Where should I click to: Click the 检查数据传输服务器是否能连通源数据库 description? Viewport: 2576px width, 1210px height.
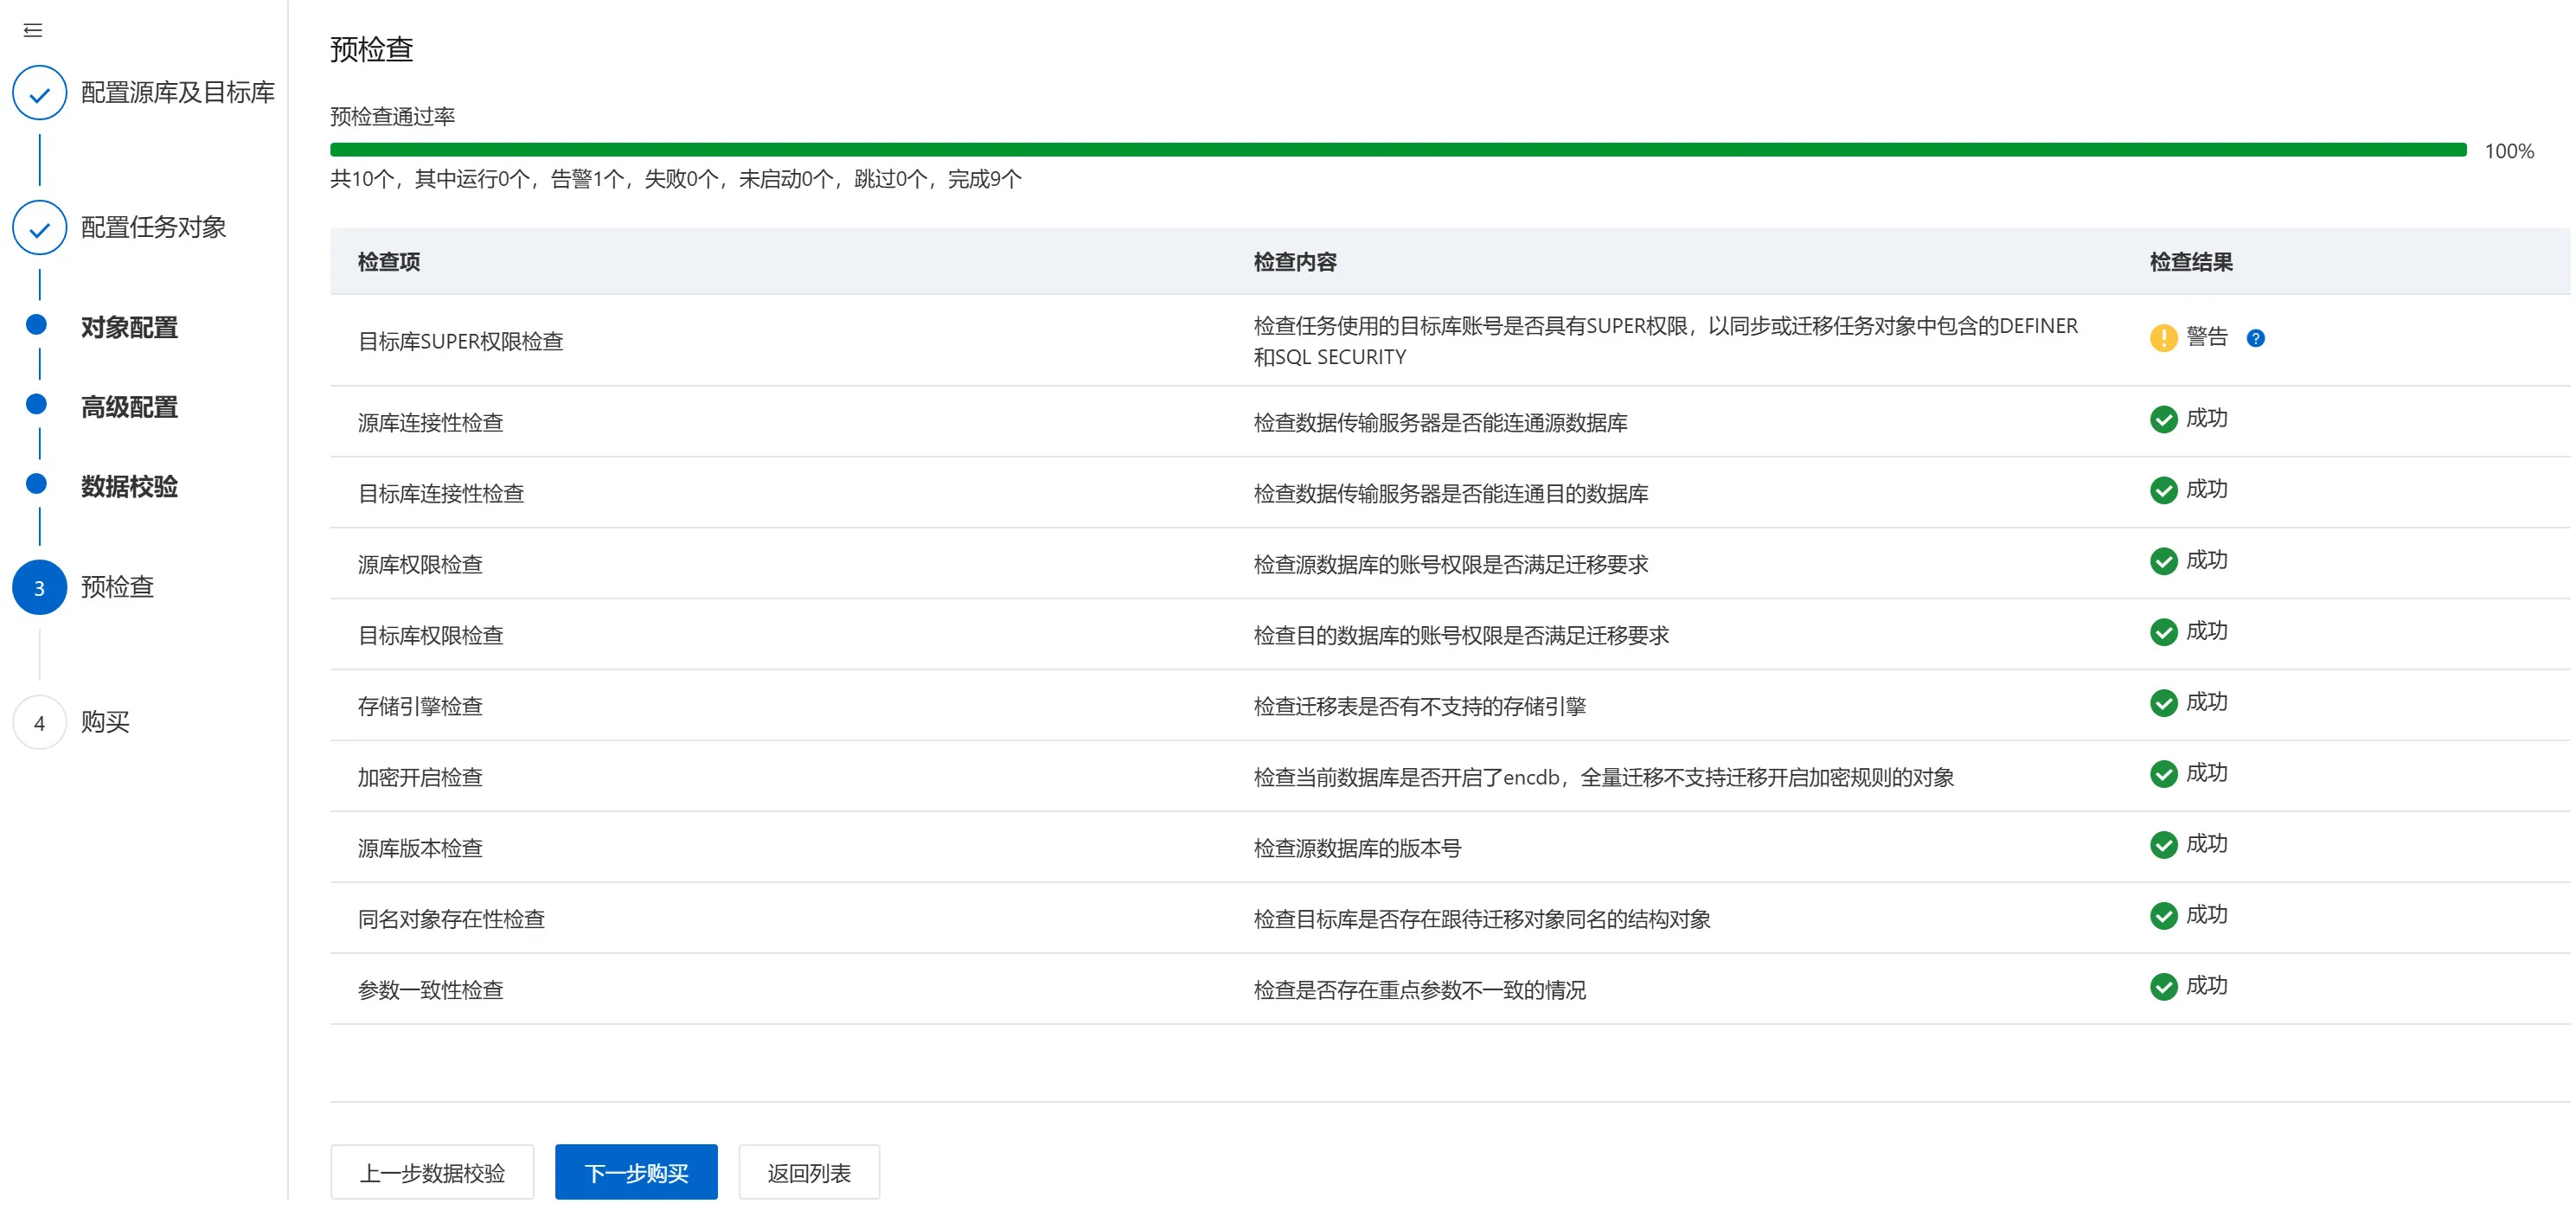pos(1440,423)
